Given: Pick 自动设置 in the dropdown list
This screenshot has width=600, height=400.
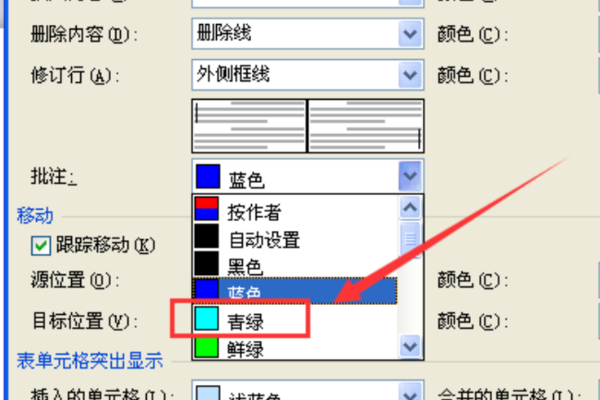Looking at the screenshot, I should (x=295, y=237).
